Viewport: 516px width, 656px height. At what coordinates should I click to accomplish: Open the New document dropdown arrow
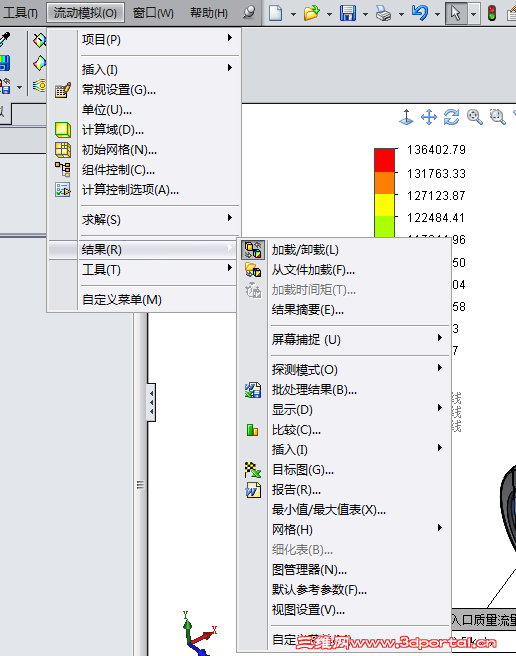293,14
